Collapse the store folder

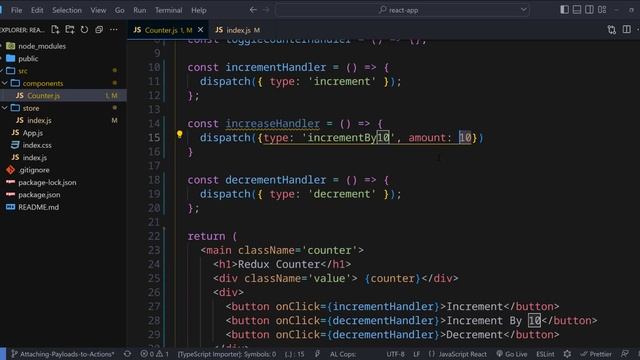pos(31,108)
